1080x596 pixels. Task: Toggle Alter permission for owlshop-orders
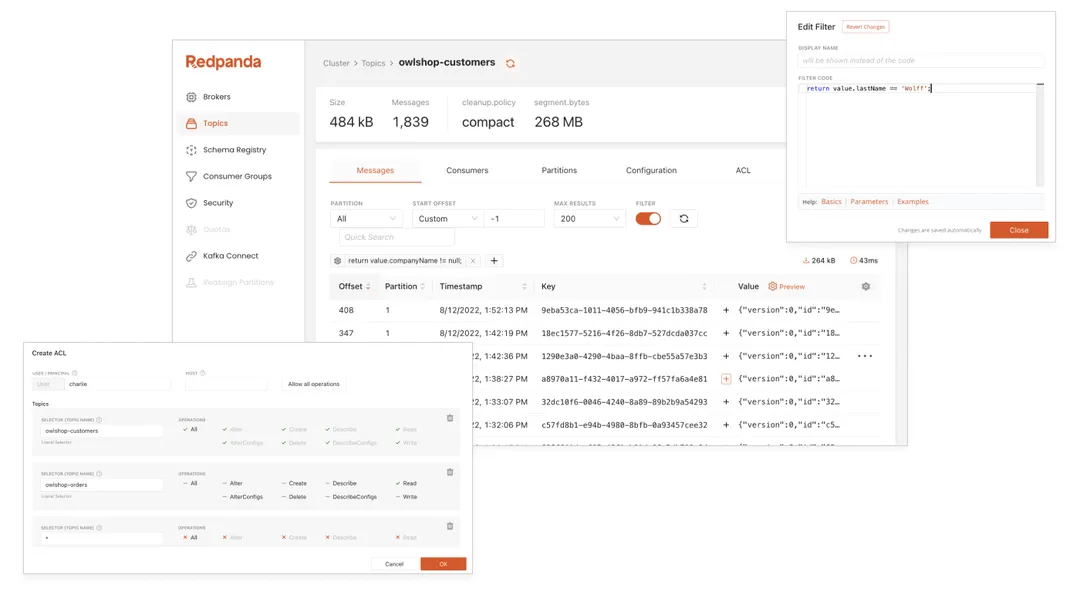click(233, 484)
